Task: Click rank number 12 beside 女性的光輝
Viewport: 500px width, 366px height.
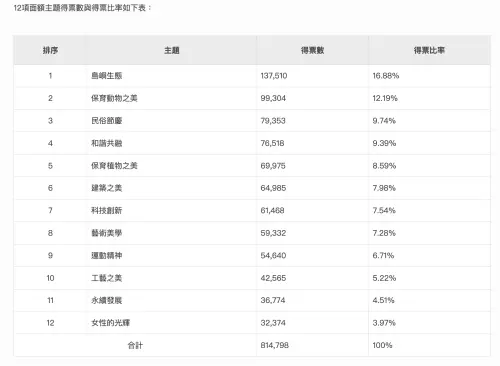Action: [50, 323]
